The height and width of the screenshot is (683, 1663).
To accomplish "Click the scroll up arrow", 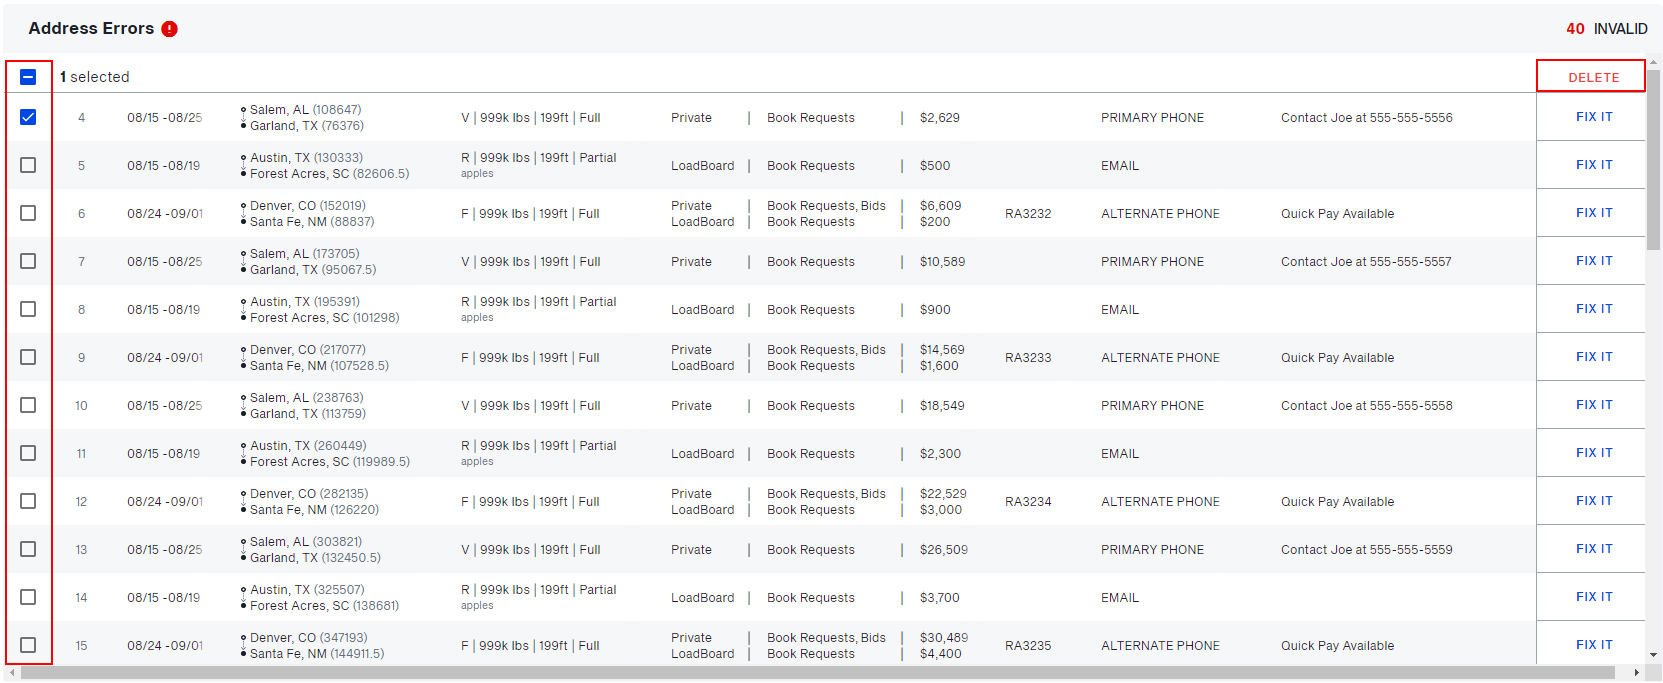I will 1653,61.
